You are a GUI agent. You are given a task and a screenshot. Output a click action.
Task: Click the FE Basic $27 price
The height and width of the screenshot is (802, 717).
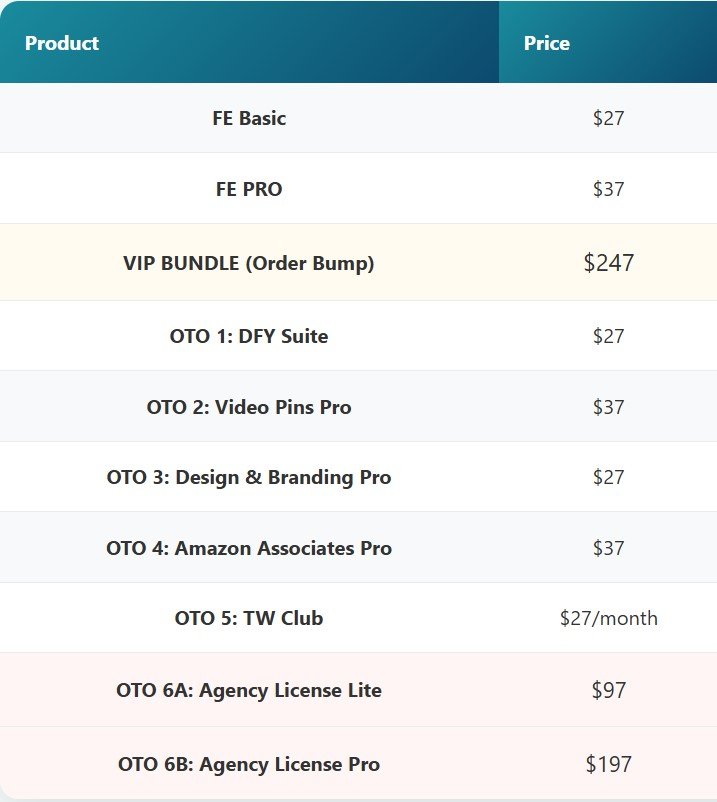tap(608, 118)
